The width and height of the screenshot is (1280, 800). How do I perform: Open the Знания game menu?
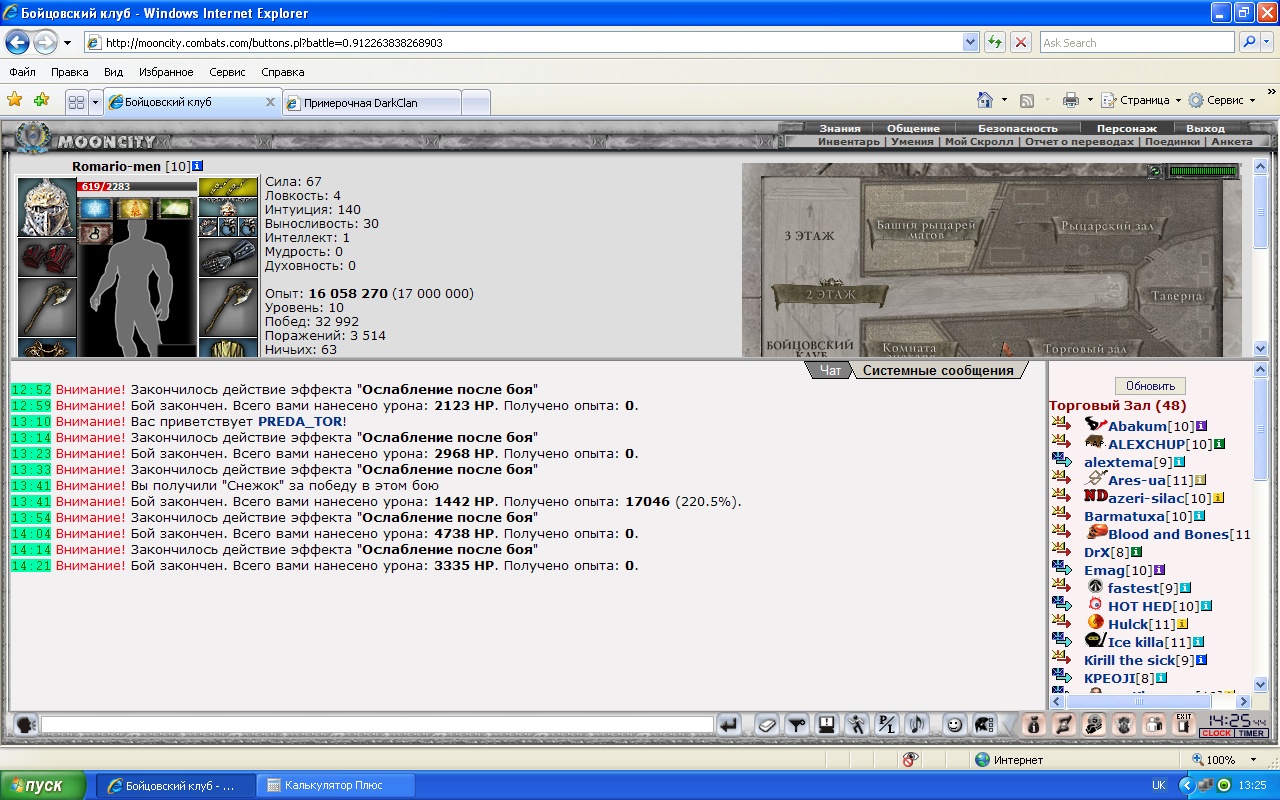(x=840, y=128)
